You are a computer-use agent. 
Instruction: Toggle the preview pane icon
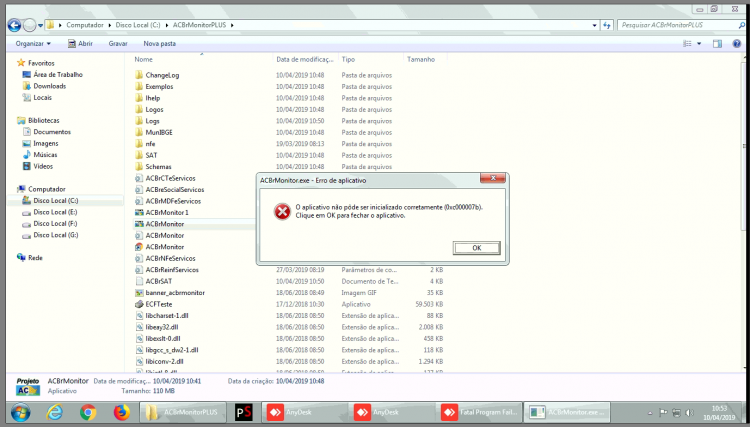coord(717,44)
